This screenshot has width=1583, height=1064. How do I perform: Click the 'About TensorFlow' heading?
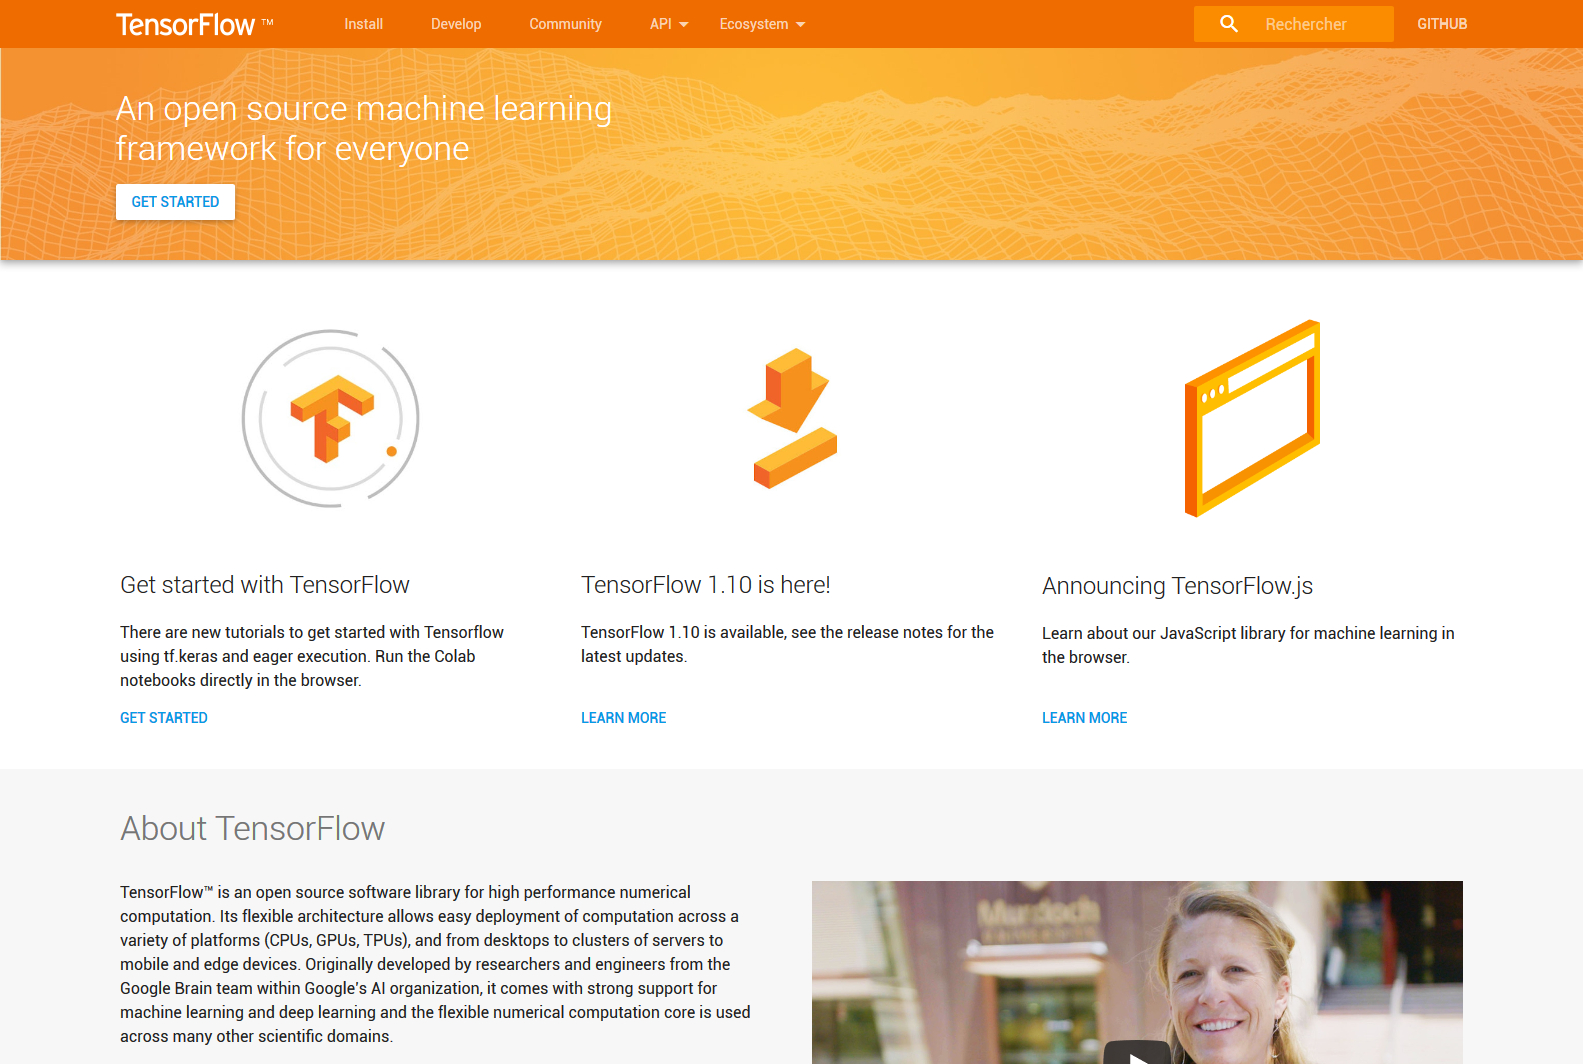pos(253,829)
